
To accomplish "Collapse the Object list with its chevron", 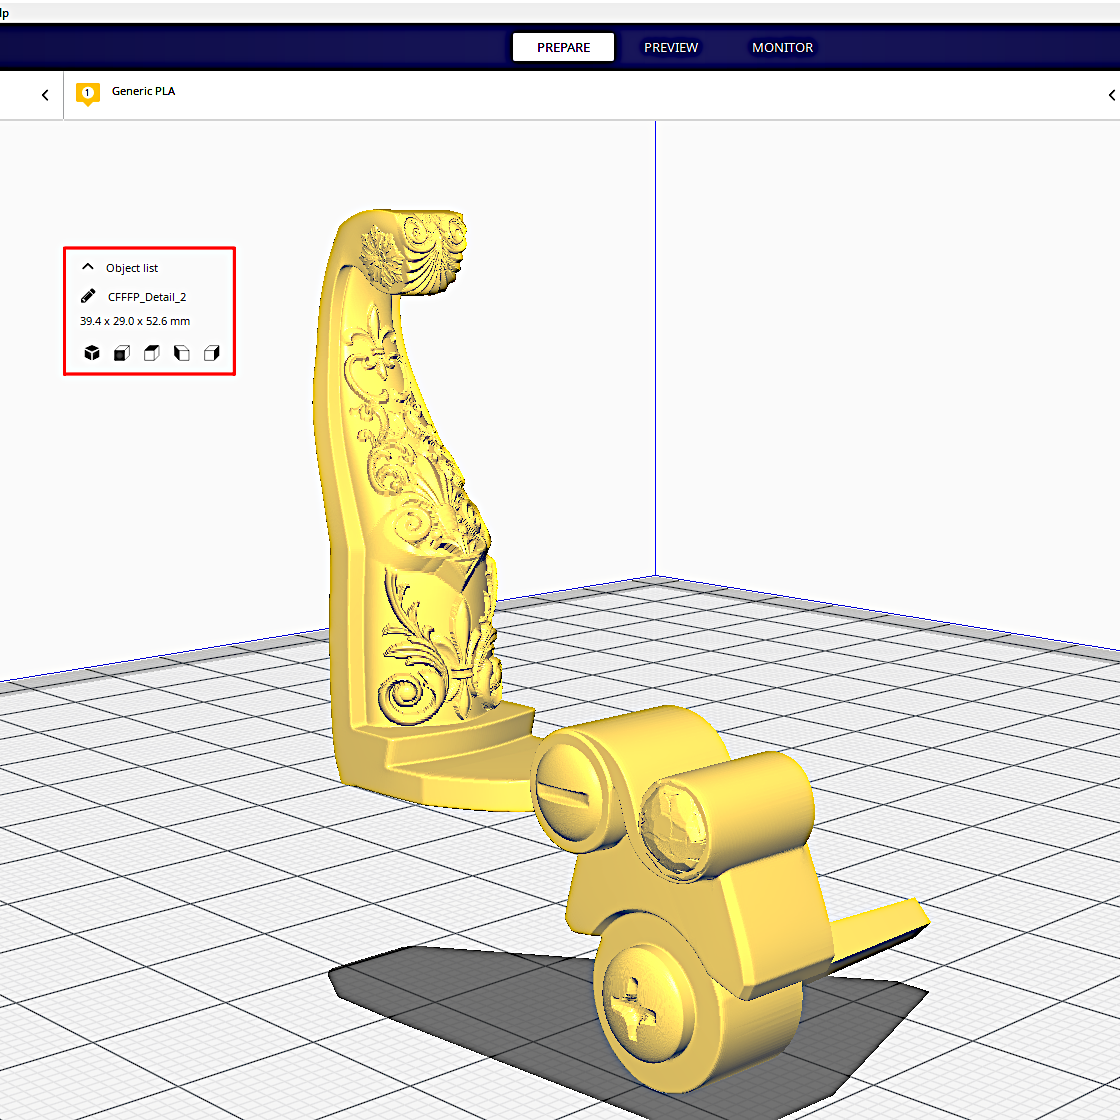I will (88, 266).
